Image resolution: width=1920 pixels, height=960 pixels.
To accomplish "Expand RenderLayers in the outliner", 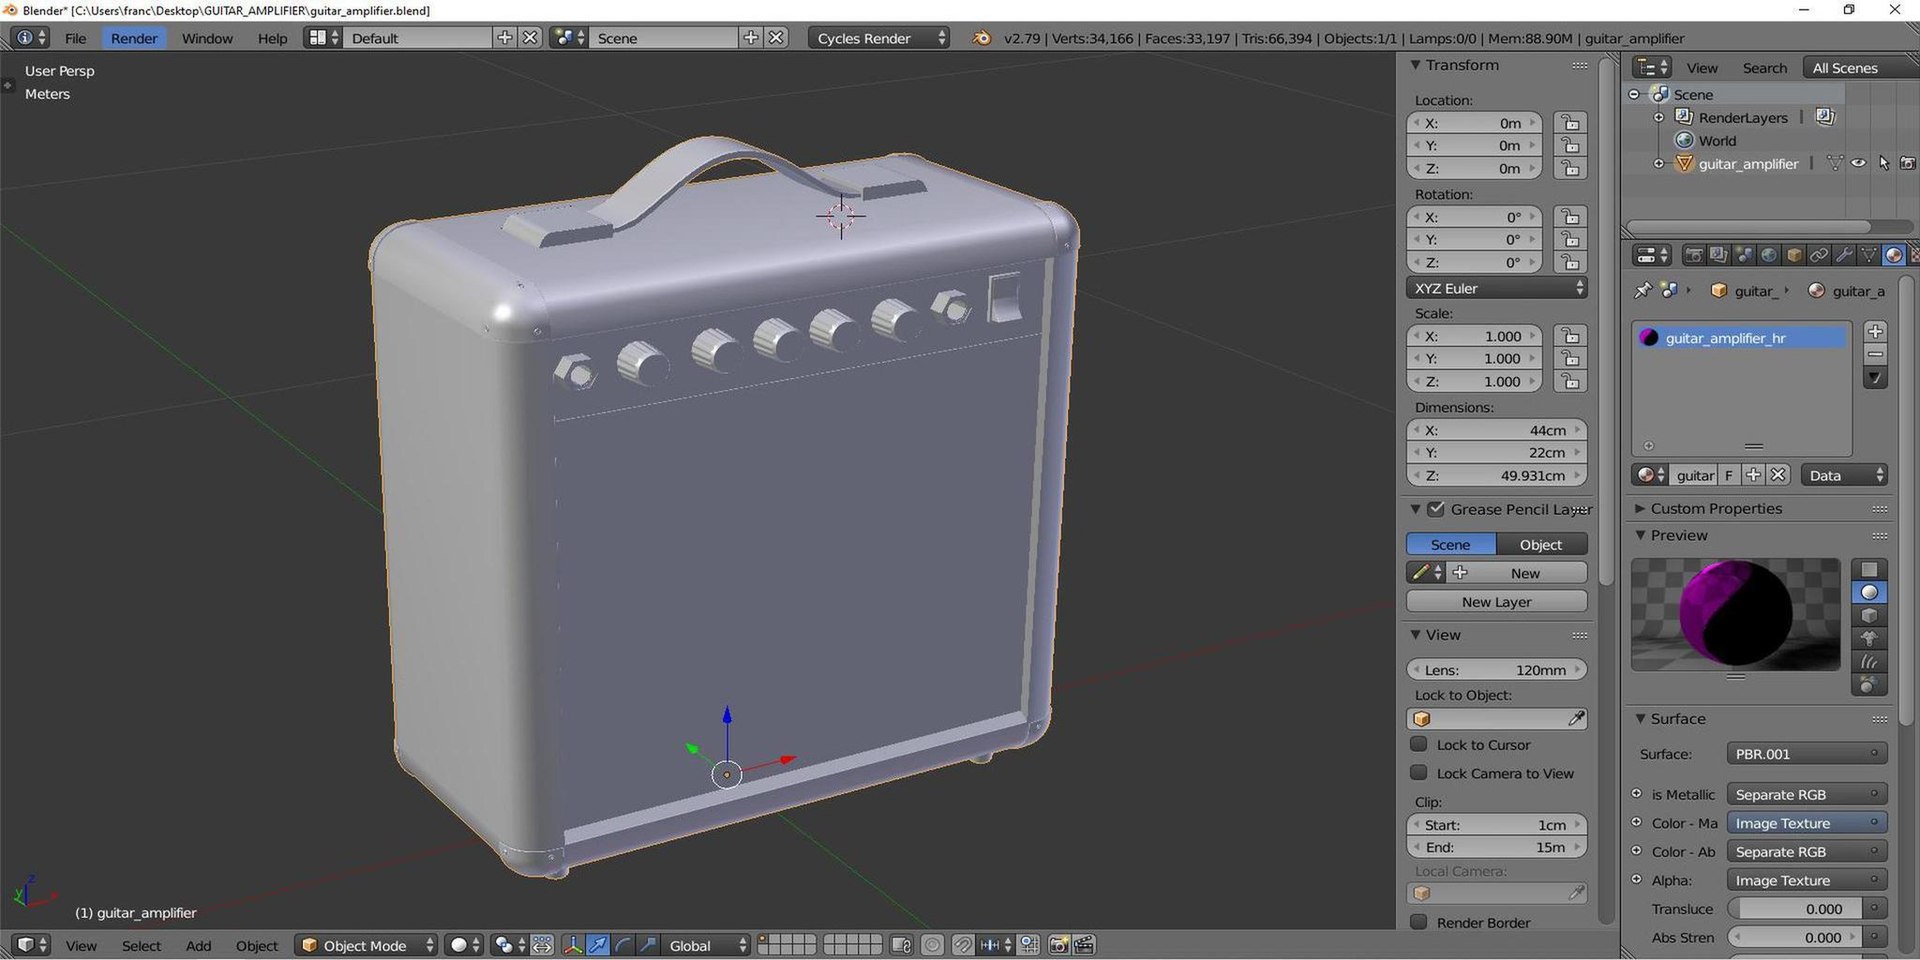I will click(1659, 117).
